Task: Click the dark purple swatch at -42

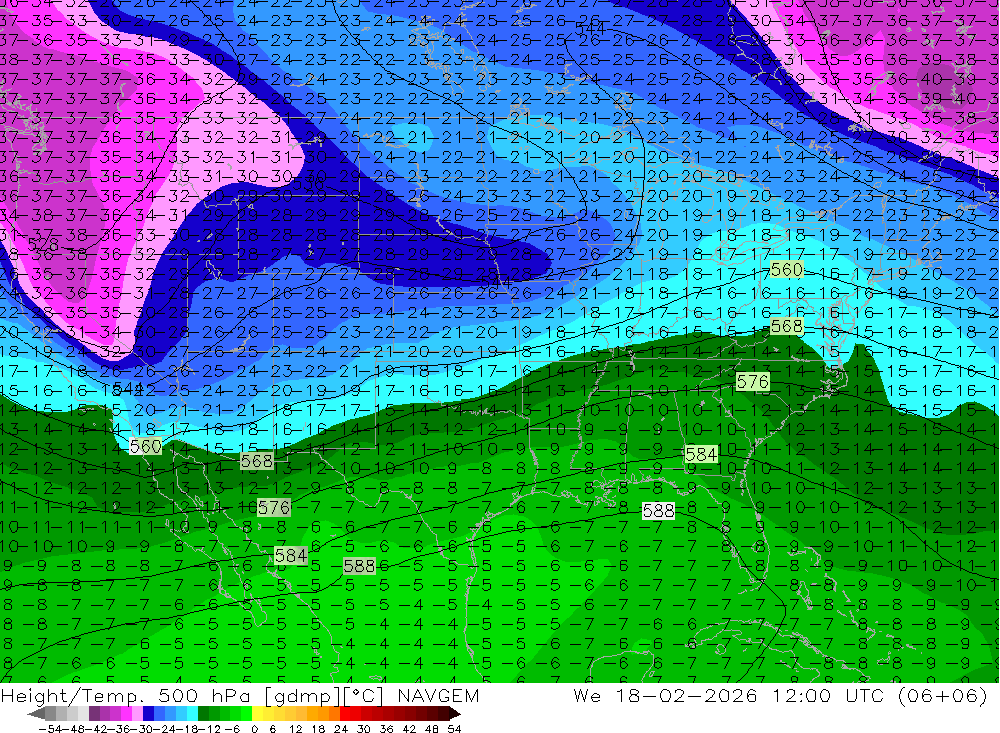Action: 94,714
